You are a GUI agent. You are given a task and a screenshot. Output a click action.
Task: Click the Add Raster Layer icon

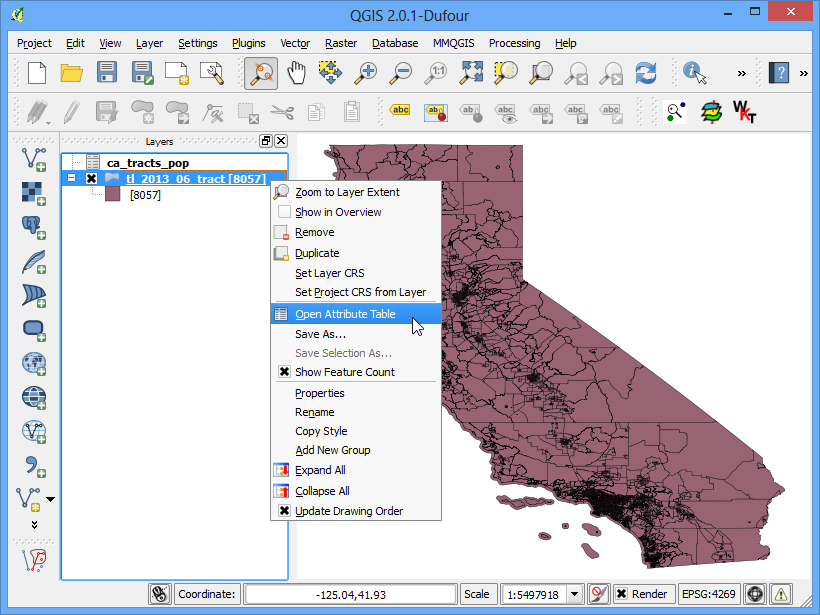pos(34,193)
